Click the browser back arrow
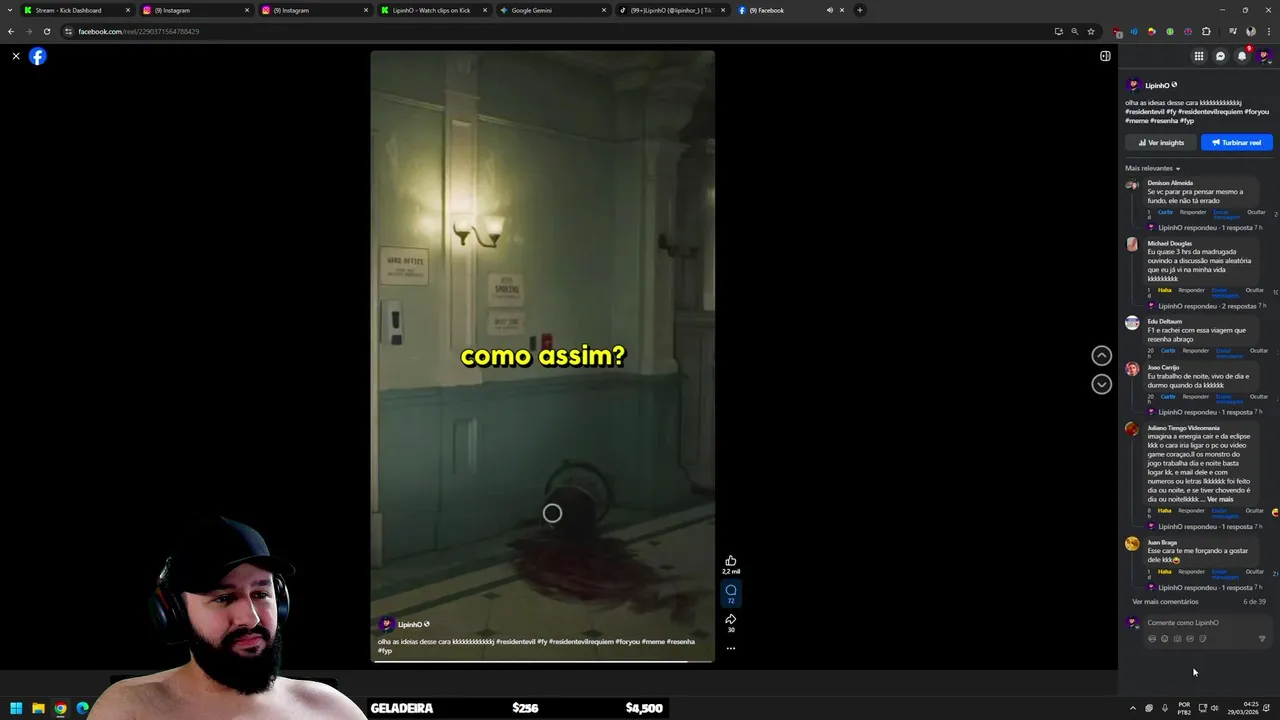Viewport: 1280px width, 720px height. [11, 31]
